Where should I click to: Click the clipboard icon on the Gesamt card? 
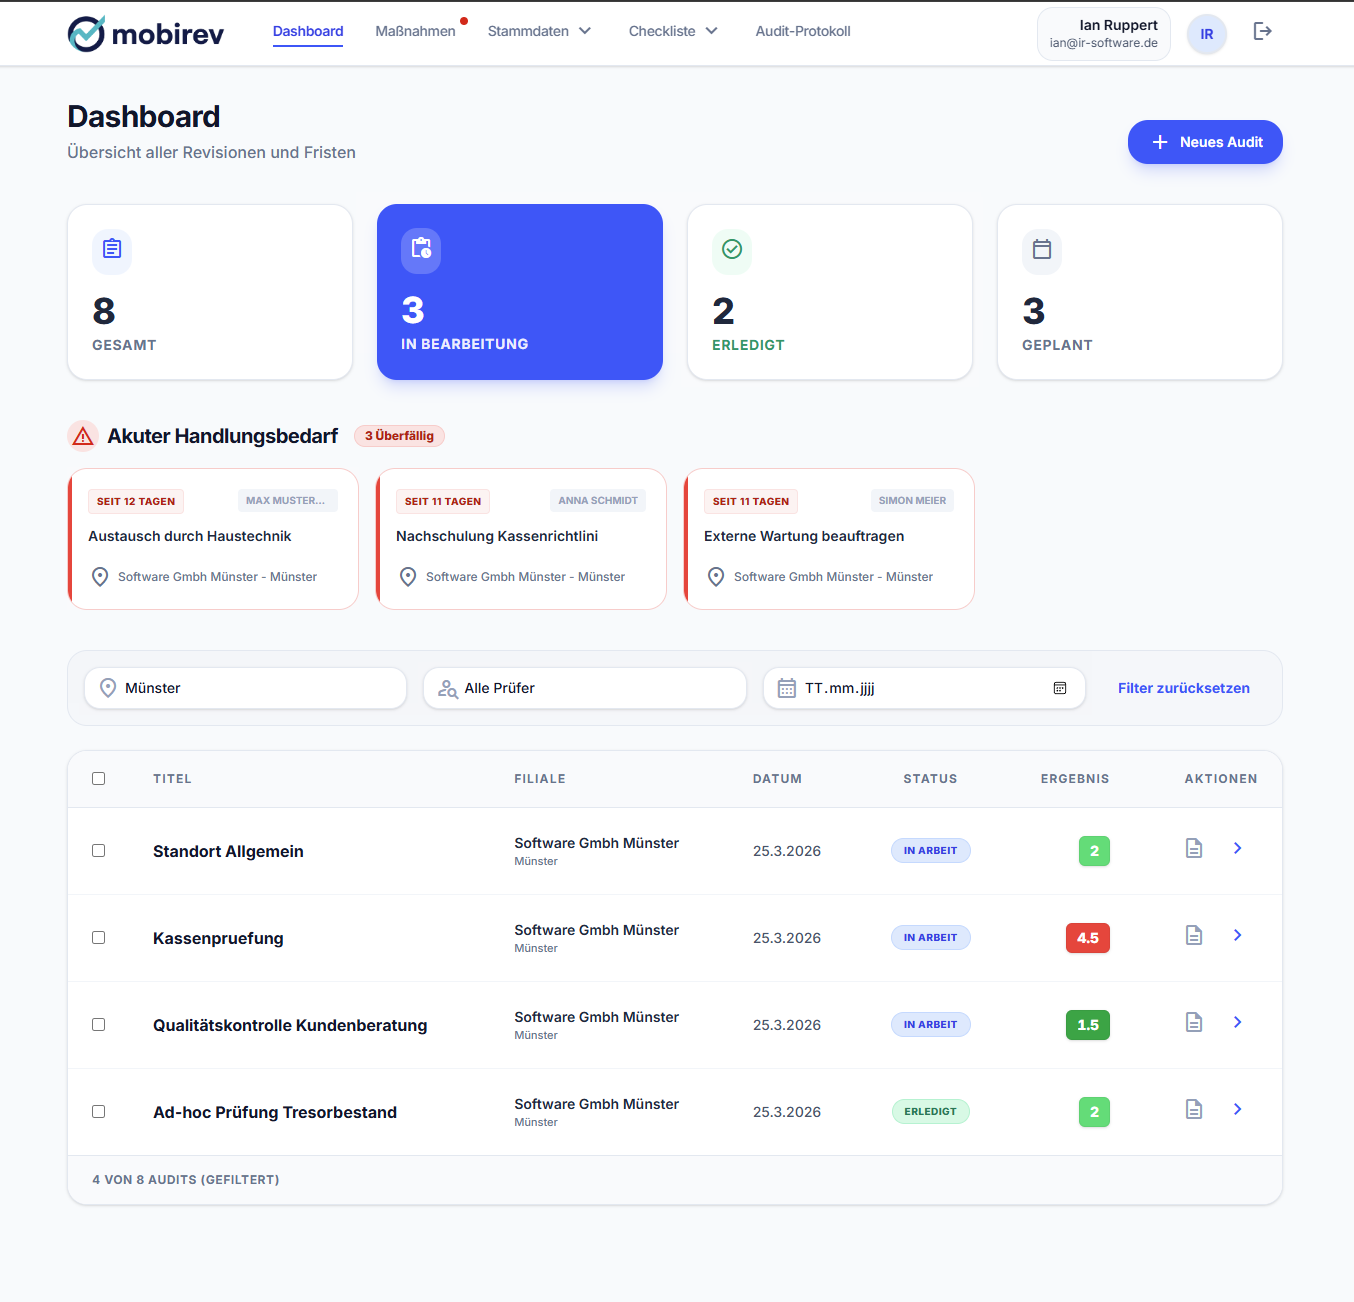coord(111,251)
